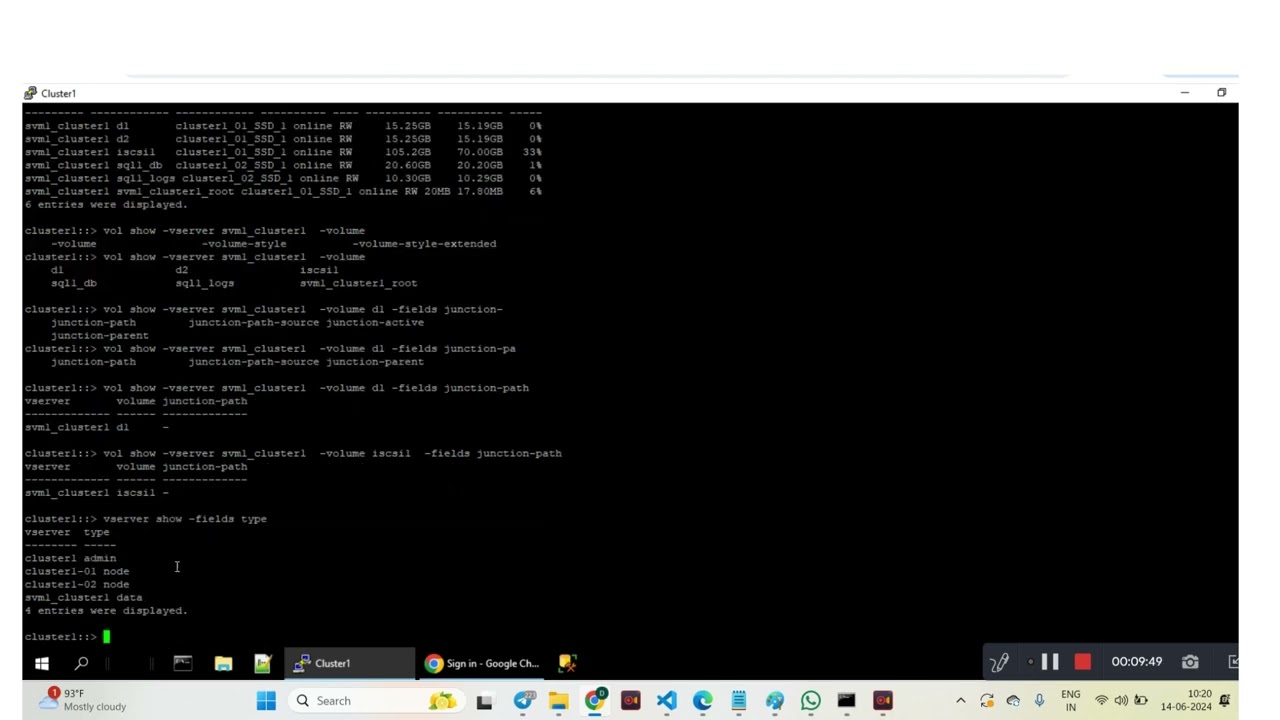
Task: Open the red recorder icon at taskbar end
Action: coord(882,701)
